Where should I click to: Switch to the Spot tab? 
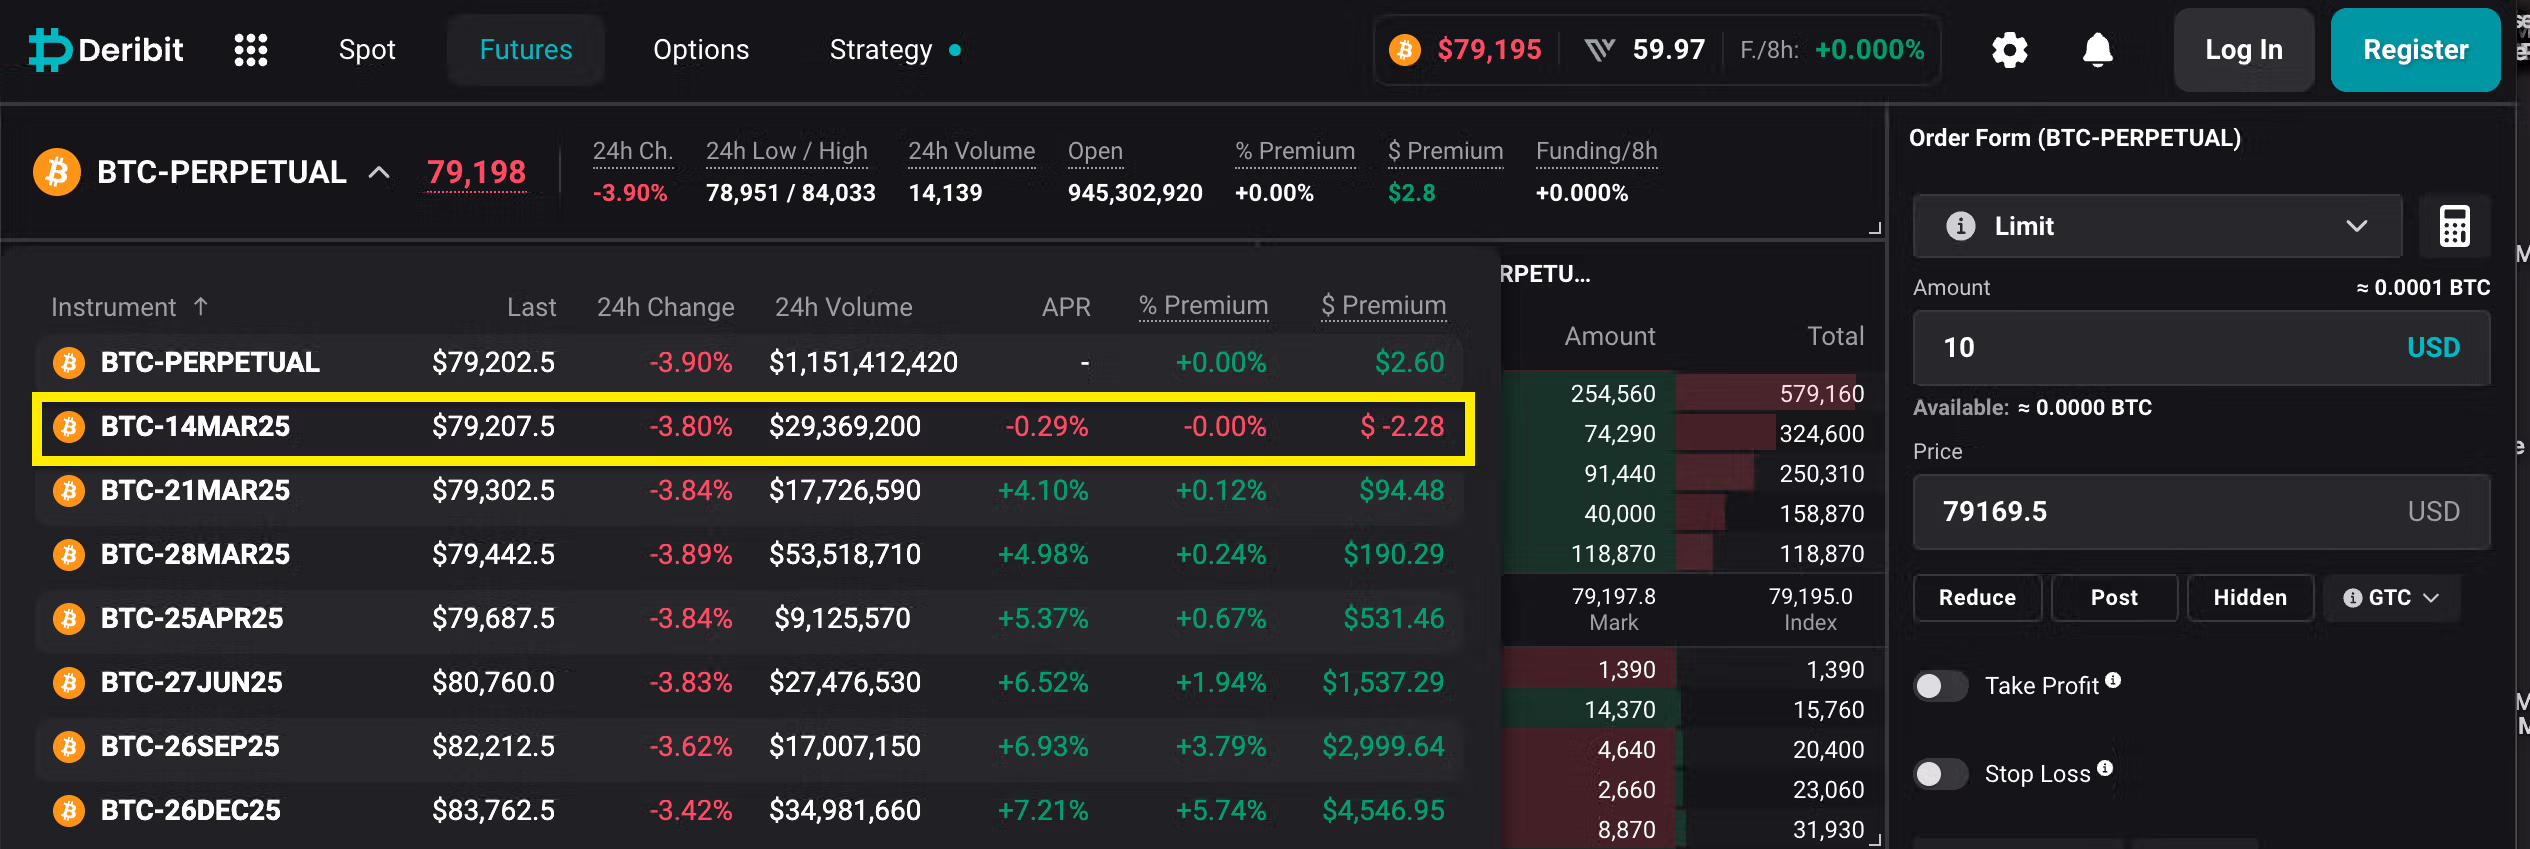[x=367, y=50]
